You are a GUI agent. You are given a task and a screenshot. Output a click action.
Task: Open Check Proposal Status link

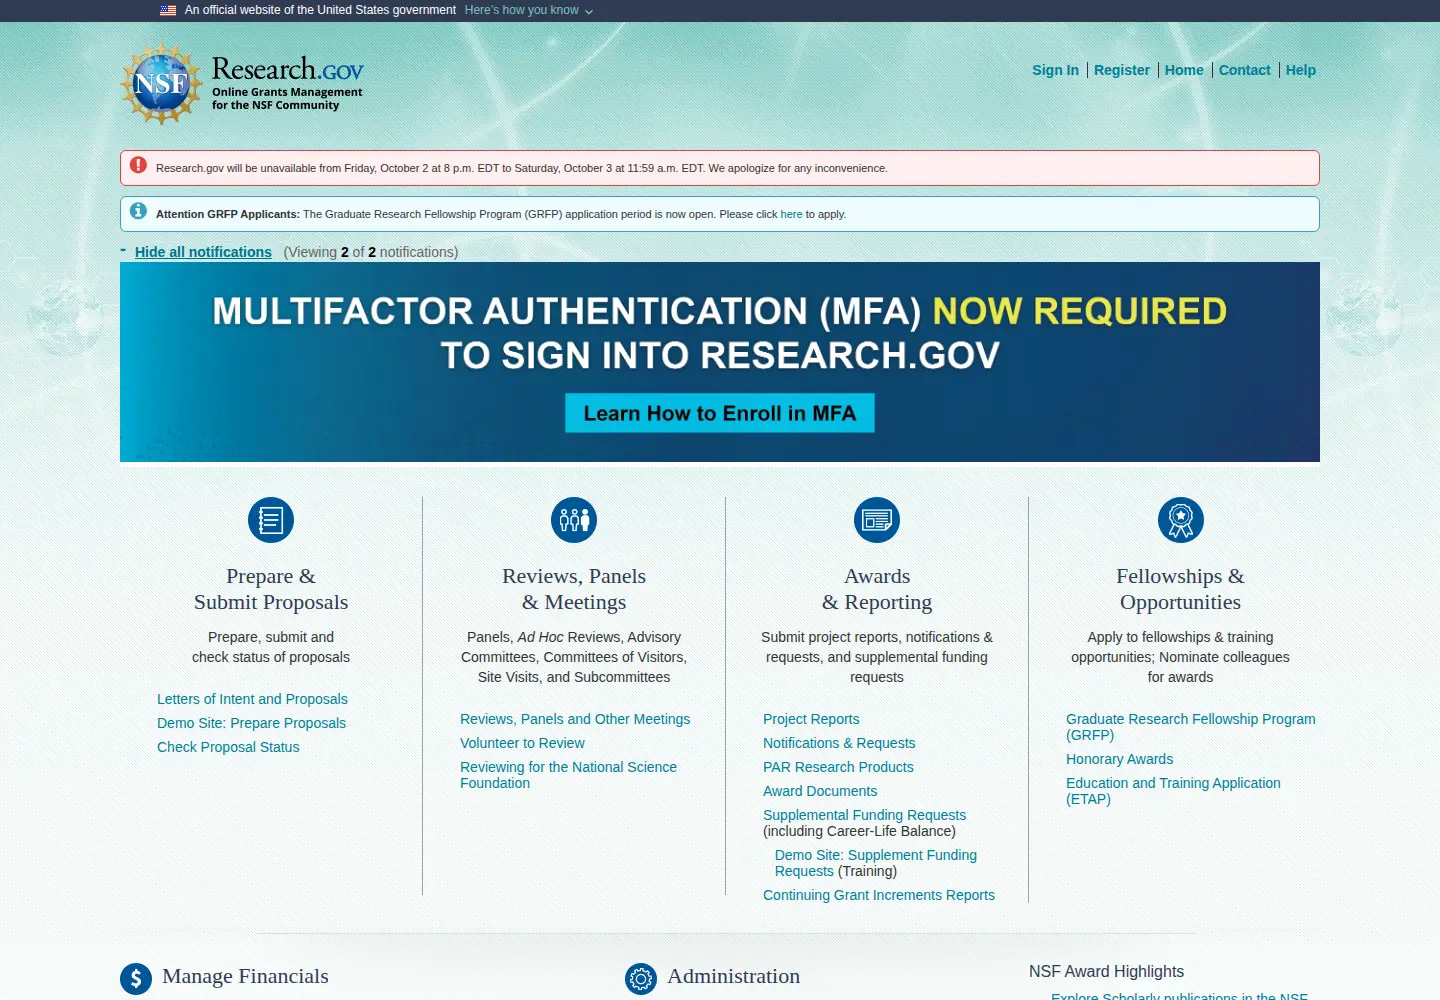pyautogui.click(x=228, y=747)
